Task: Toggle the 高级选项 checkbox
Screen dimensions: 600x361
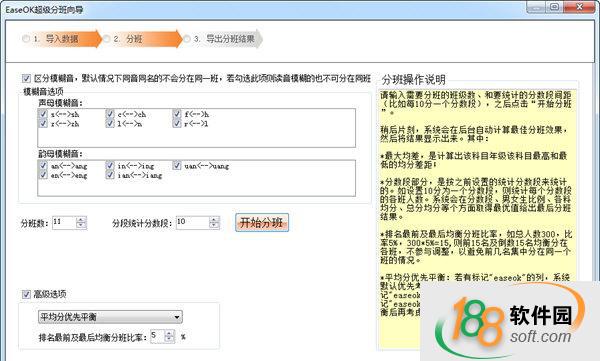Action: tap(26, 294)
